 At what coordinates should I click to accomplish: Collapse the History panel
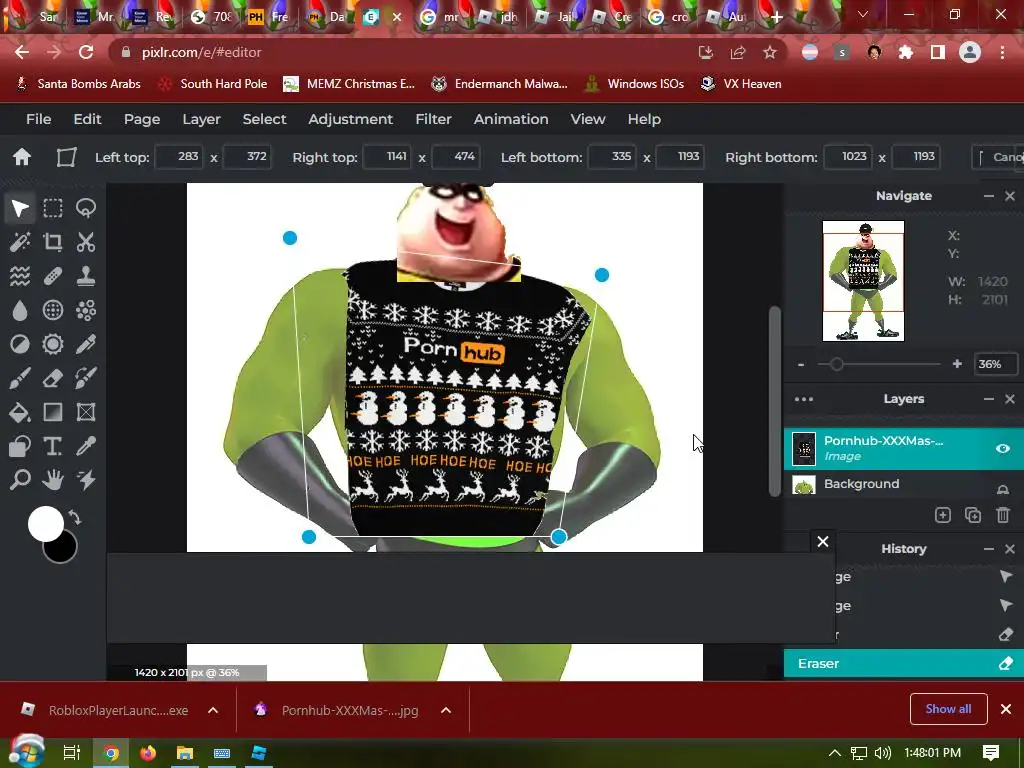click(x=989, y=549)
